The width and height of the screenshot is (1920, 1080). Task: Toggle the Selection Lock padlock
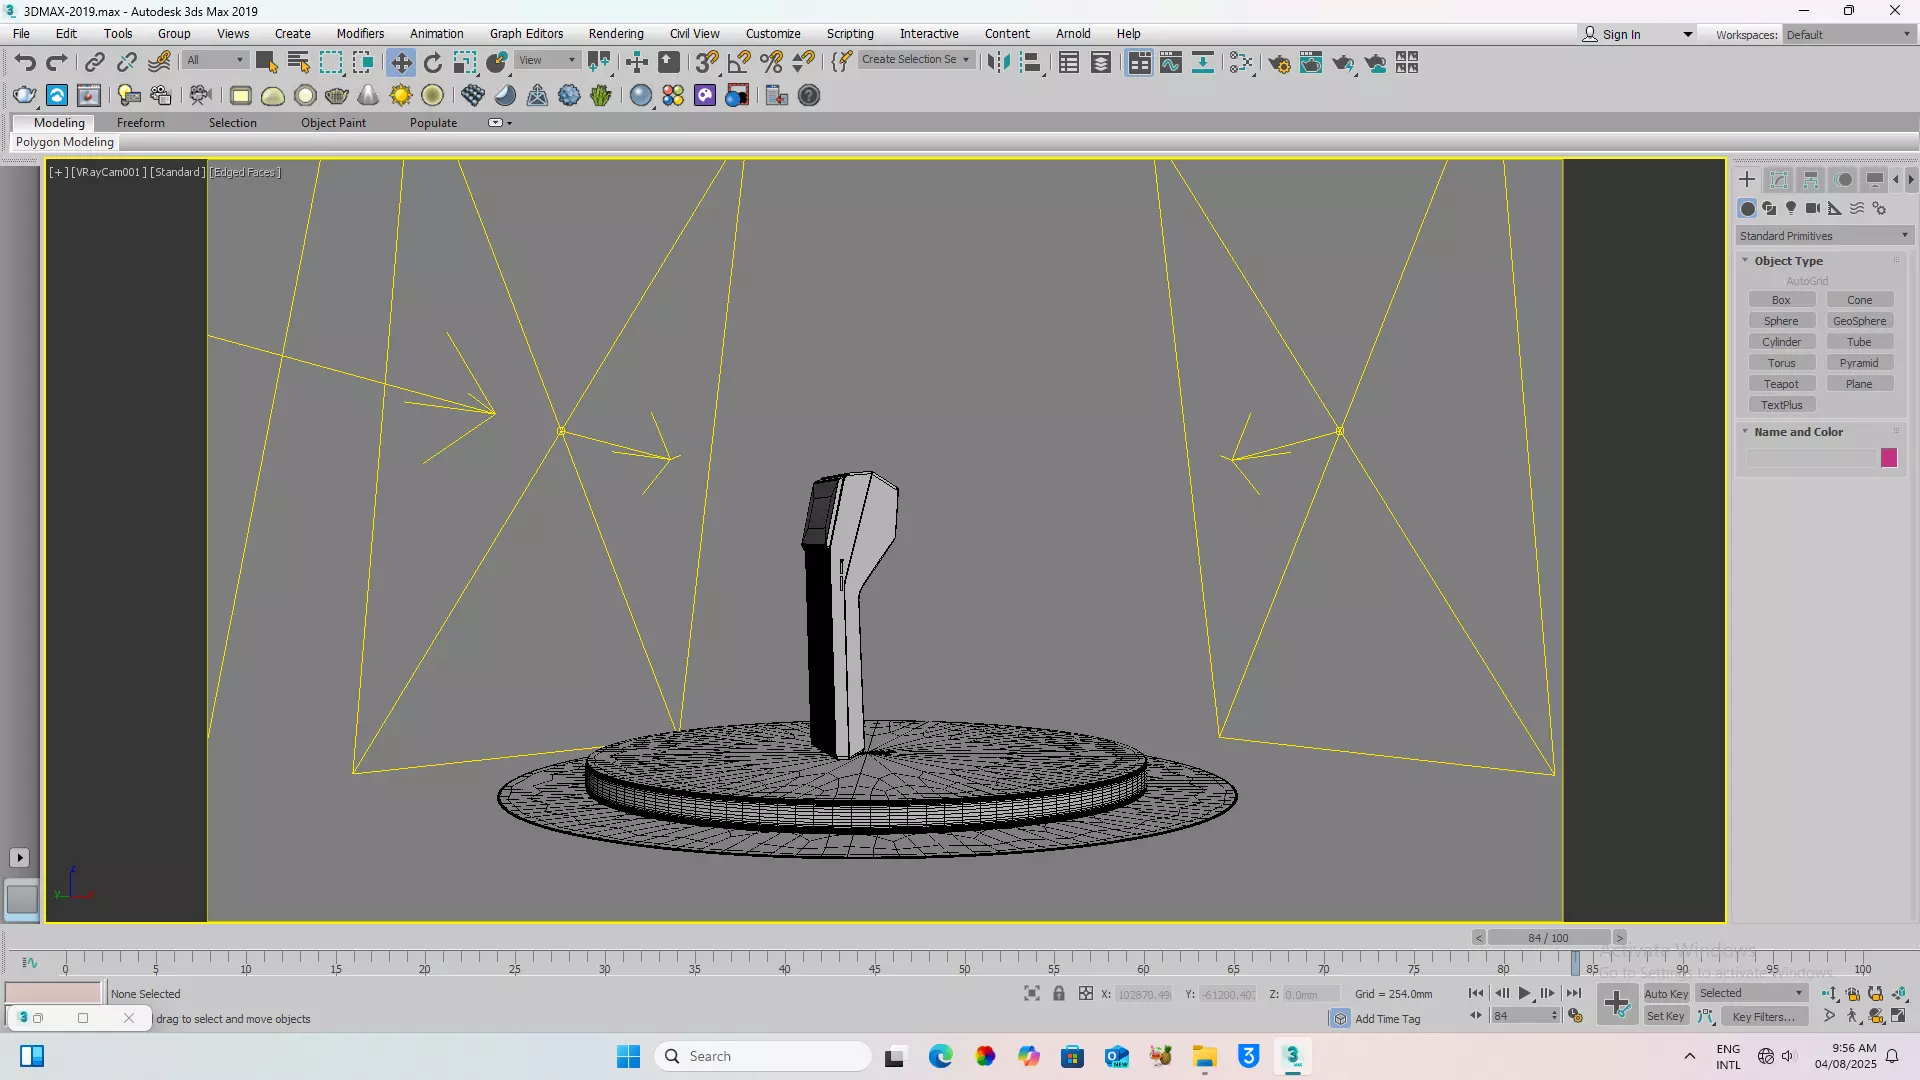(x=1058, y=993)
